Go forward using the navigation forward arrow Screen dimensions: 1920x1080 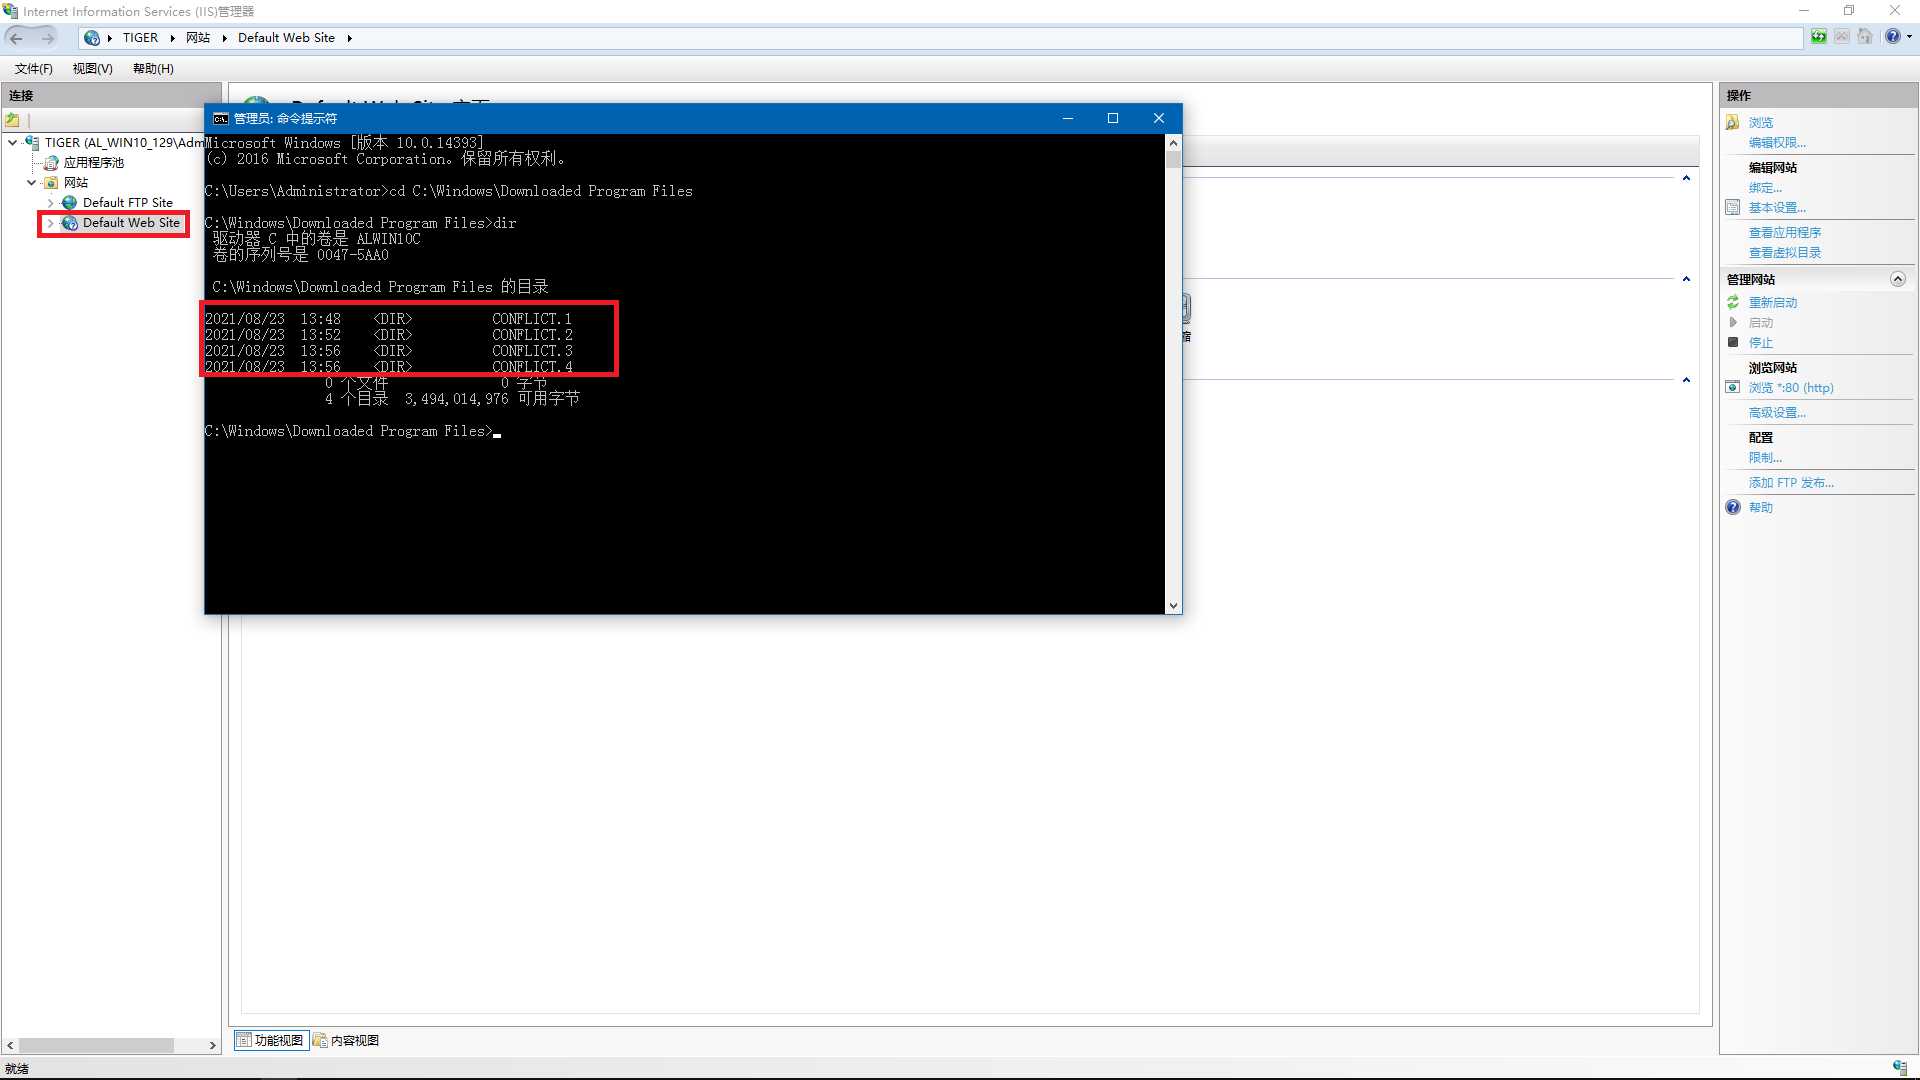(x=47, y=37)
